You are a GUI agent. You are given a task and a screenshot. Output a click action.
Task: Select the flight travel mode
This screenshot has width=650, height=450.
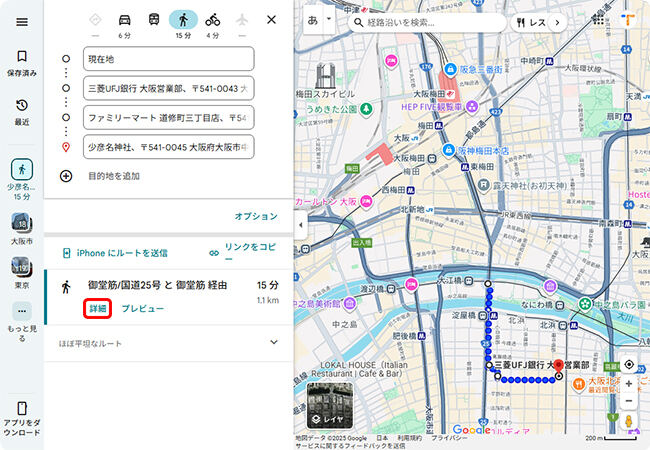242,20
